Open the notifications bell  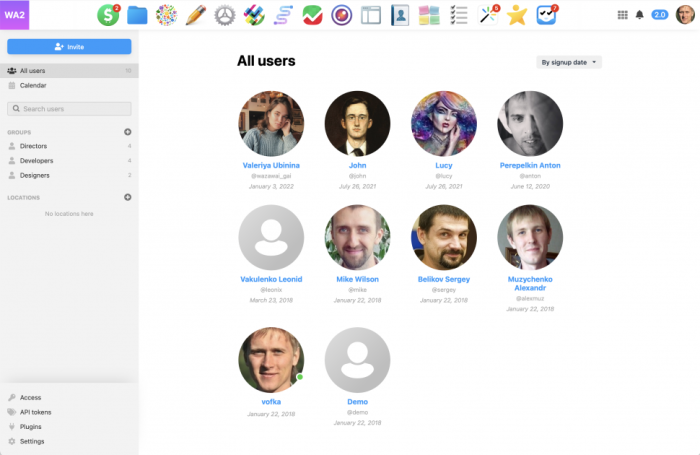coord(640,15)
